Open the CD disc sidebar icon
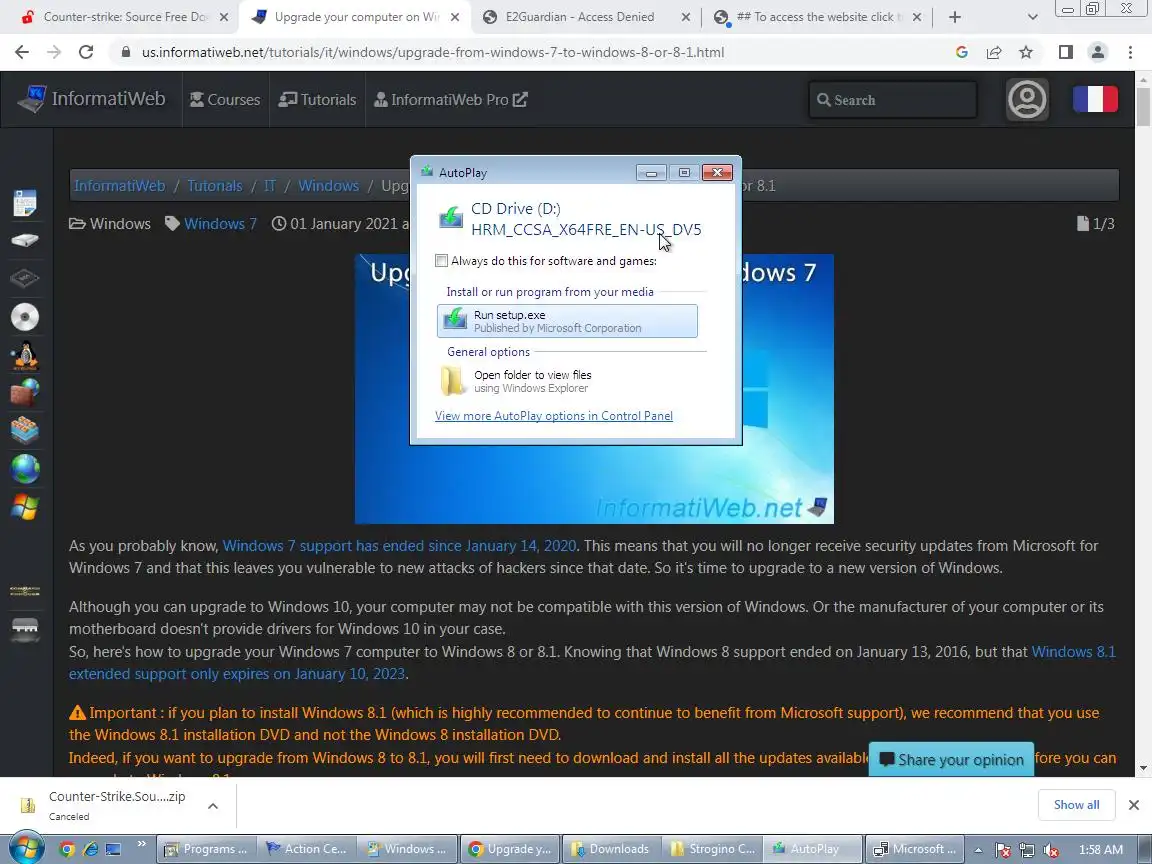1152x864 pixels. [25, 317]
